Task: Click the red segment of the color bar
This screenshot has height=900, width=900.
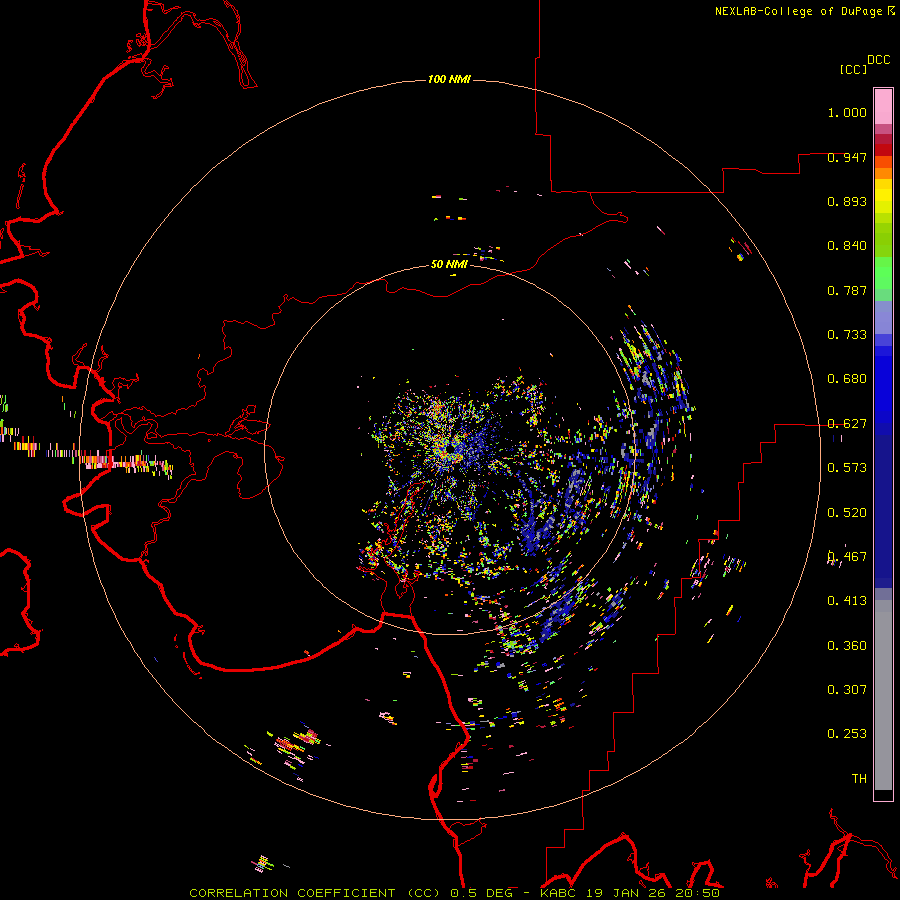Action: pyautogui.click(x=883, y=149)
